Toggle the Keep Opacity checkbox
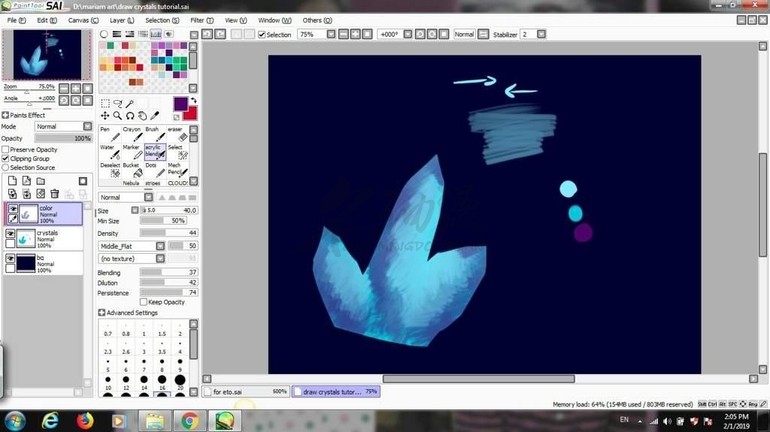Viewport: 770px width, 432px height. point(144,301)
